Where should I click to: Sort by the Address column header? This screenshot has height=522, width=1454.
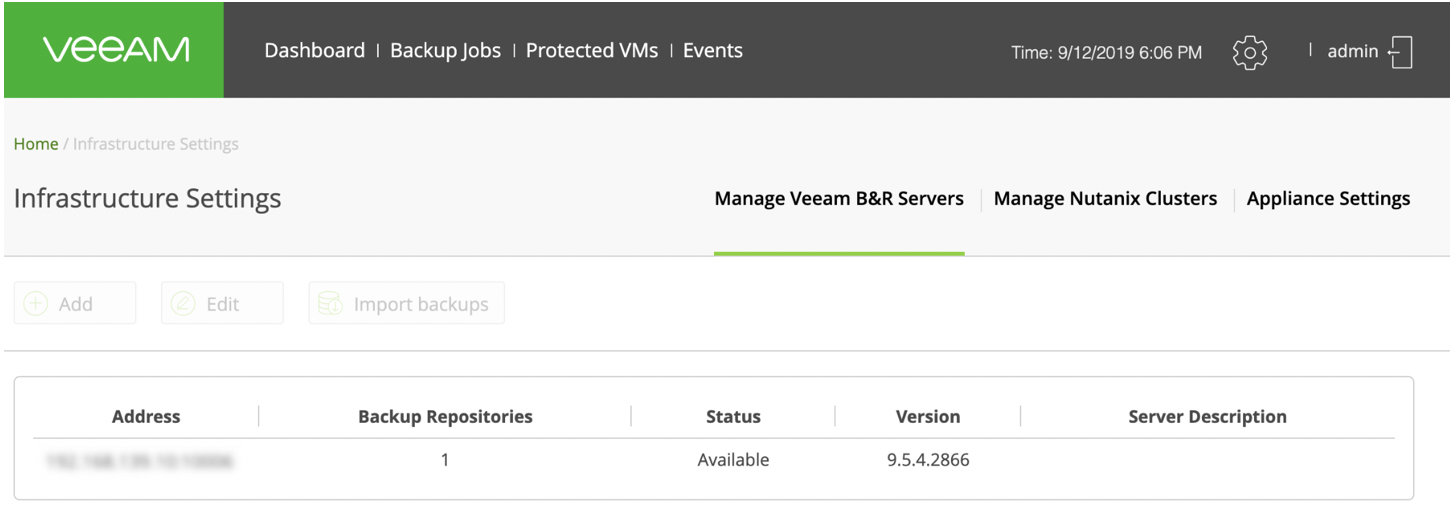pyautogui.click(x=146, y=417)
